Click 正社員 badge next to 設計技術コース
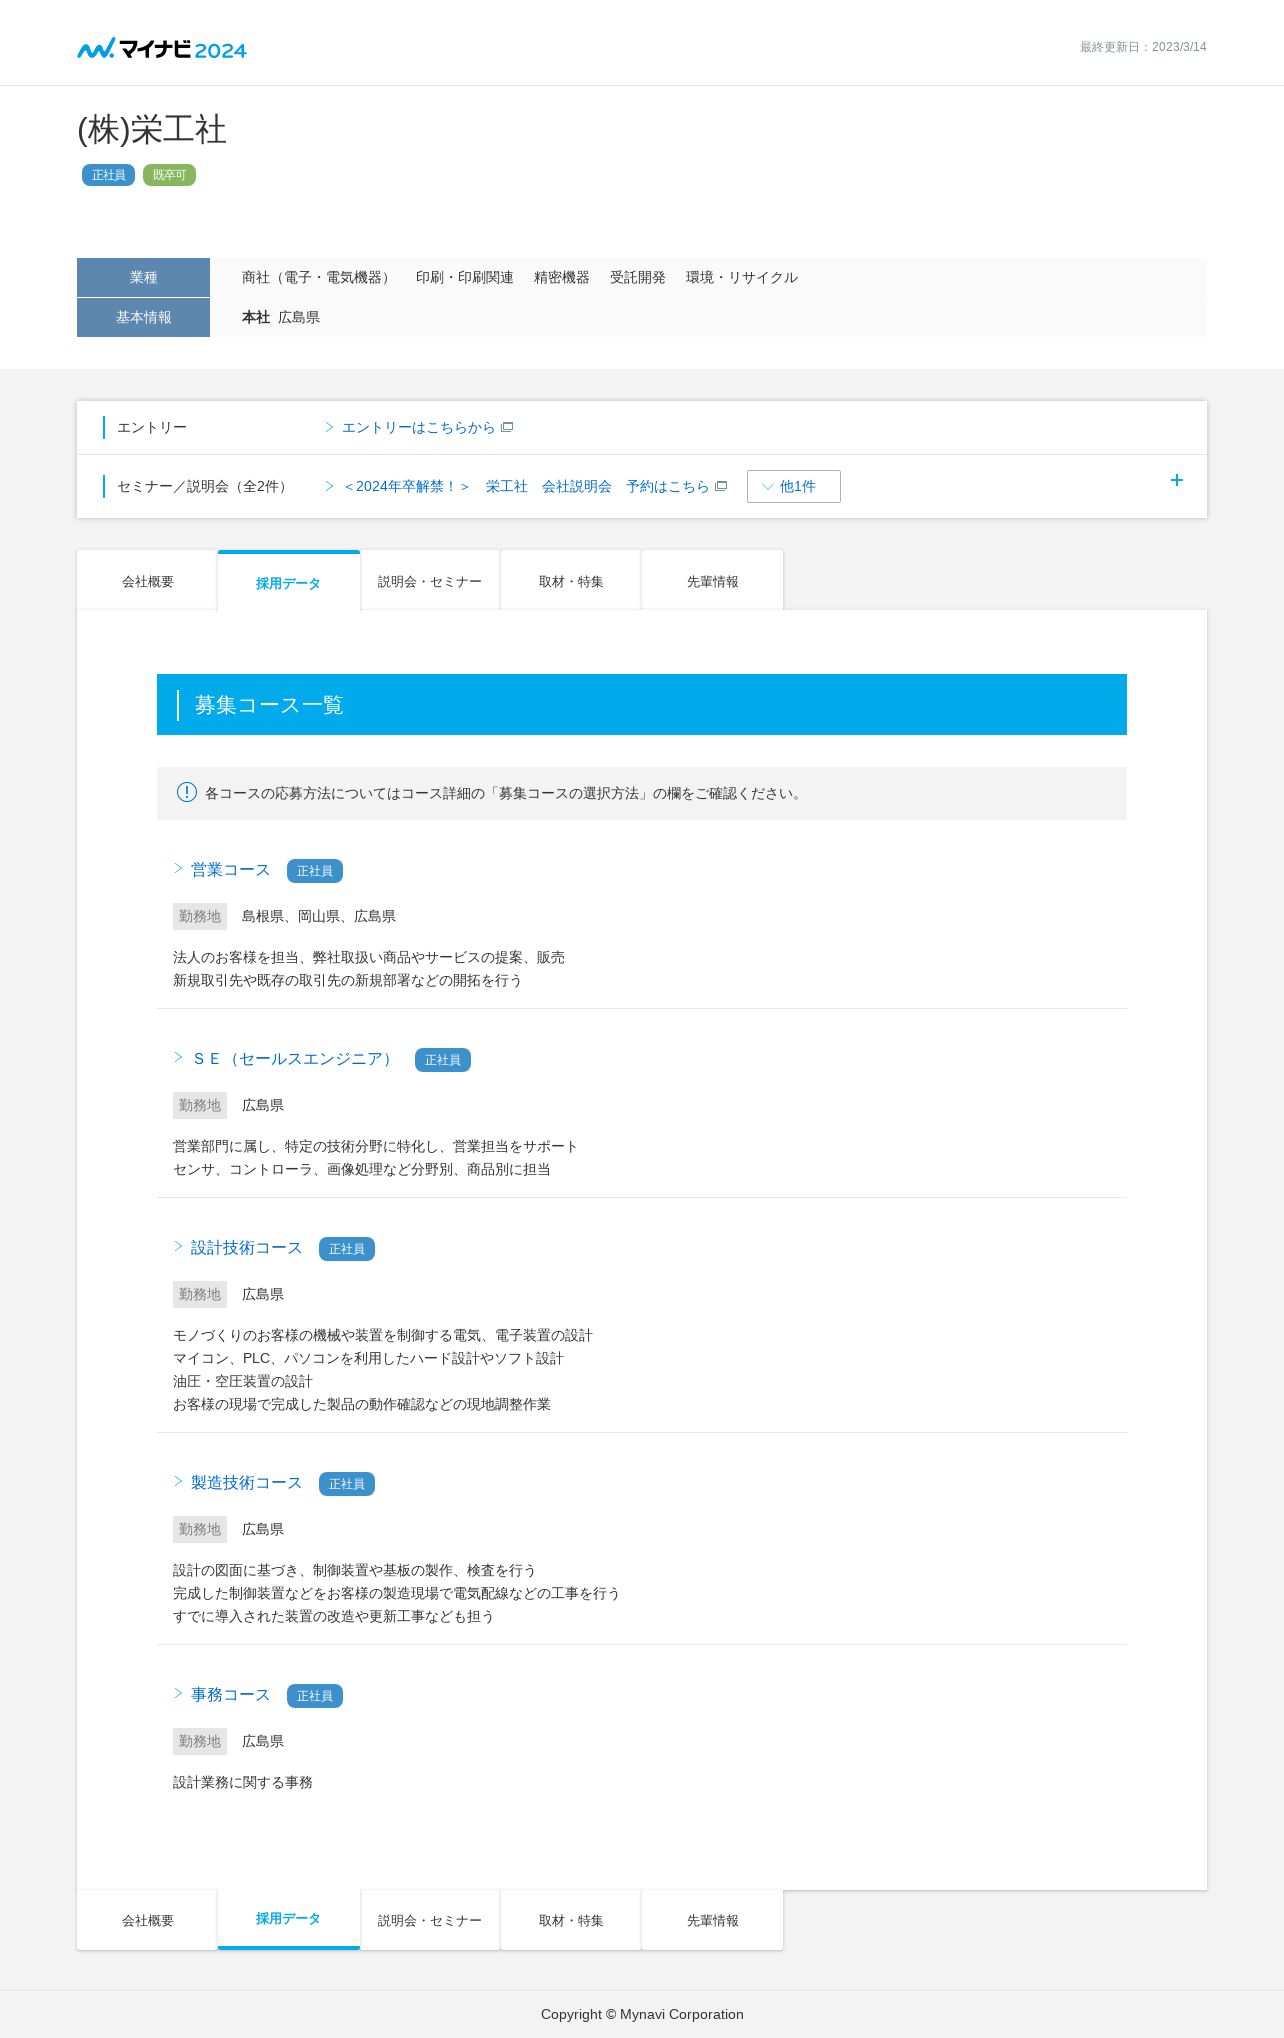This screenshot has width=1284, height=2038. [x=347, y=1249]
